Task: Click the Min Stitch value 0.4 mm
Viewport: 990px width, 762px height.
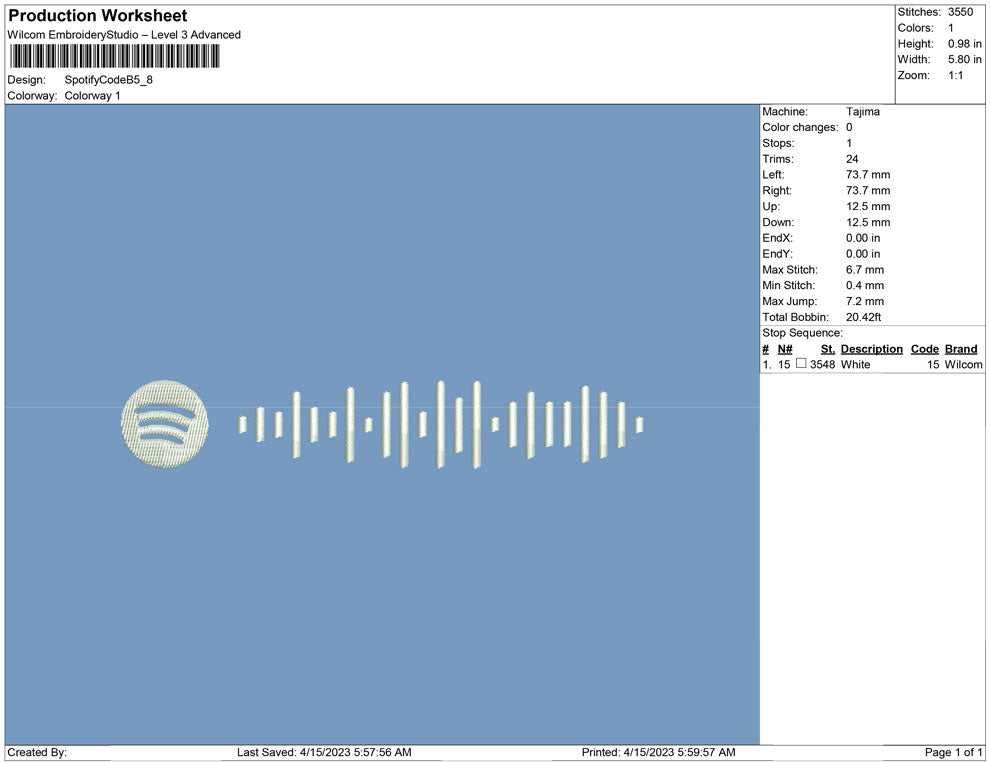Action: click(865, 285)
